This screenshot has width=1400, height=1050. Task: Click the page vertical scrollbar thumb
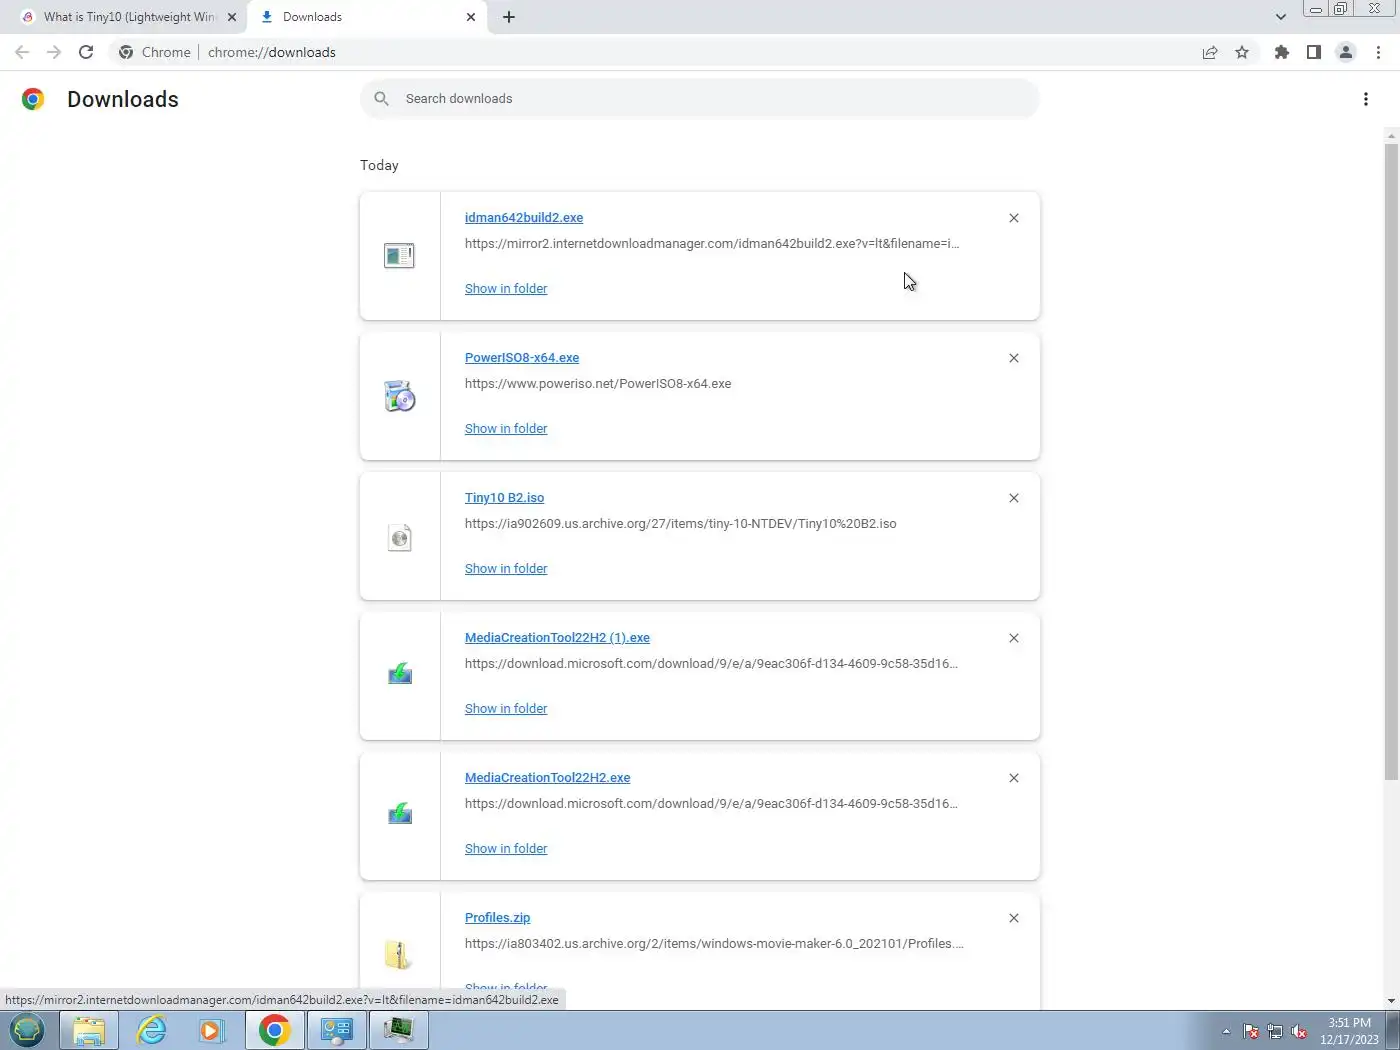click(x=1391, y=462)
